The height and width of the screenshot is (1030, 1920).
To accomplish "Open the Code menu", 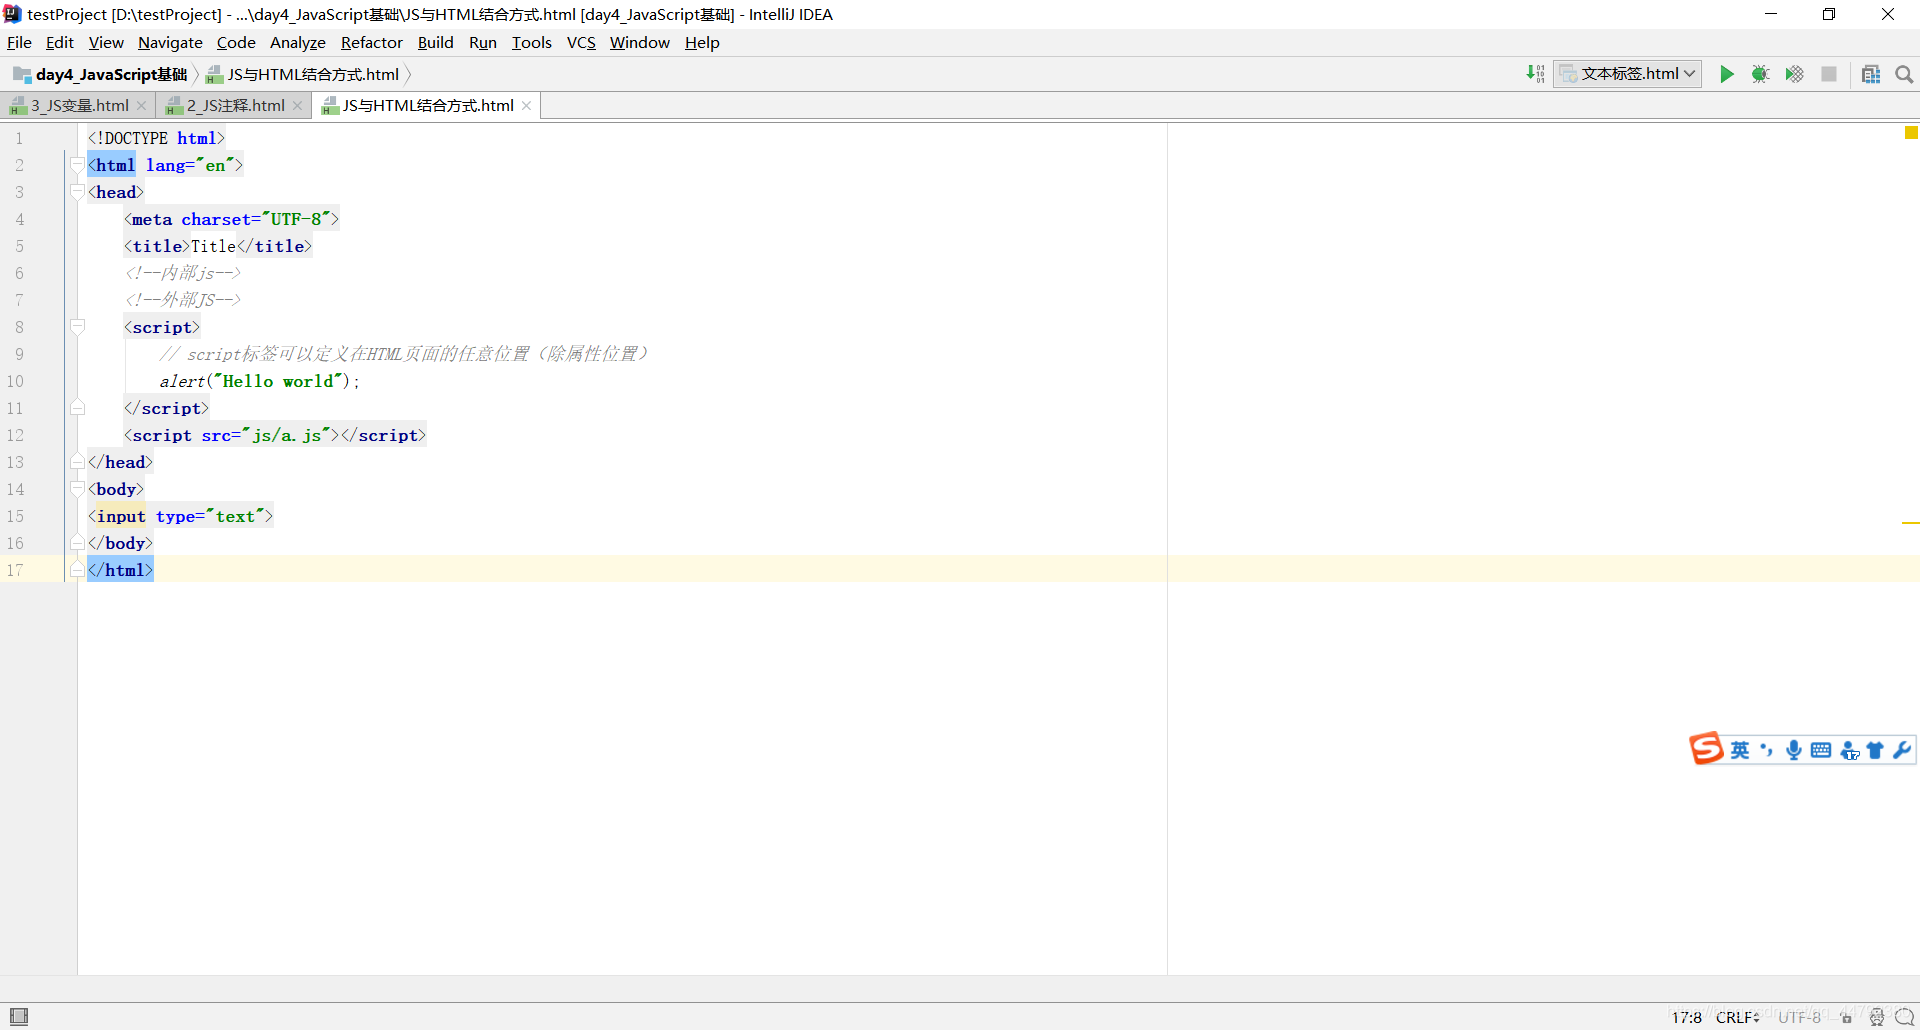I will coord(236,42).
